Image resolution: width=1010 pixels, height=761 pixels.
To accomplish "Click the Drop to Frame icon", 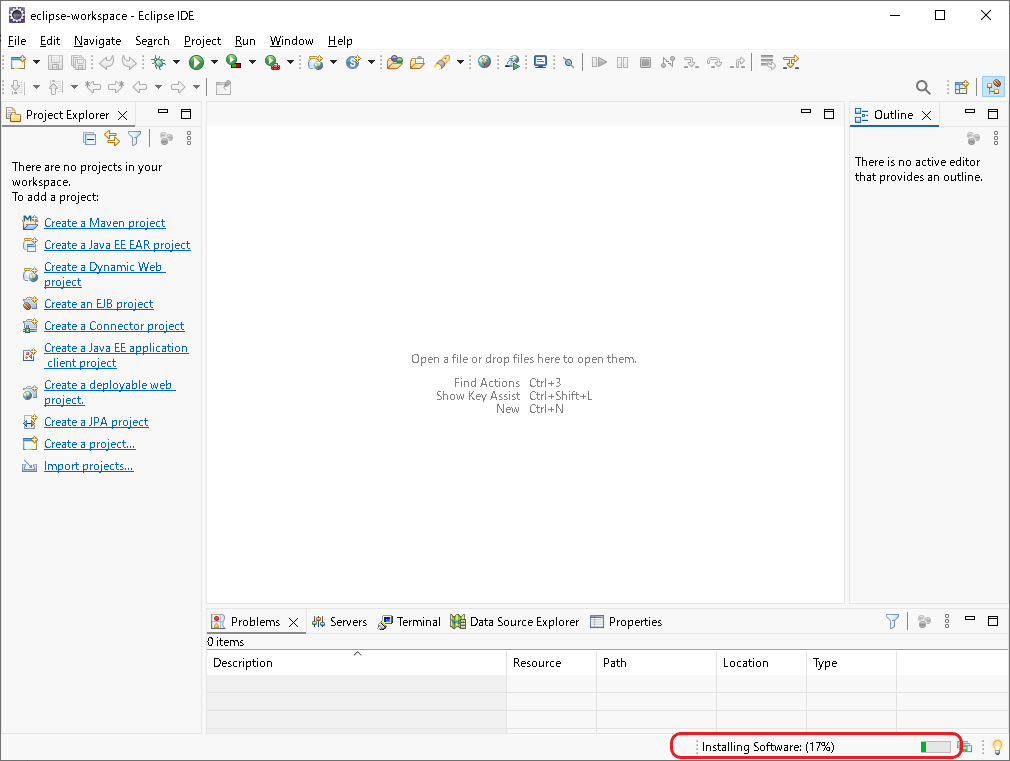I will [767, 63].
